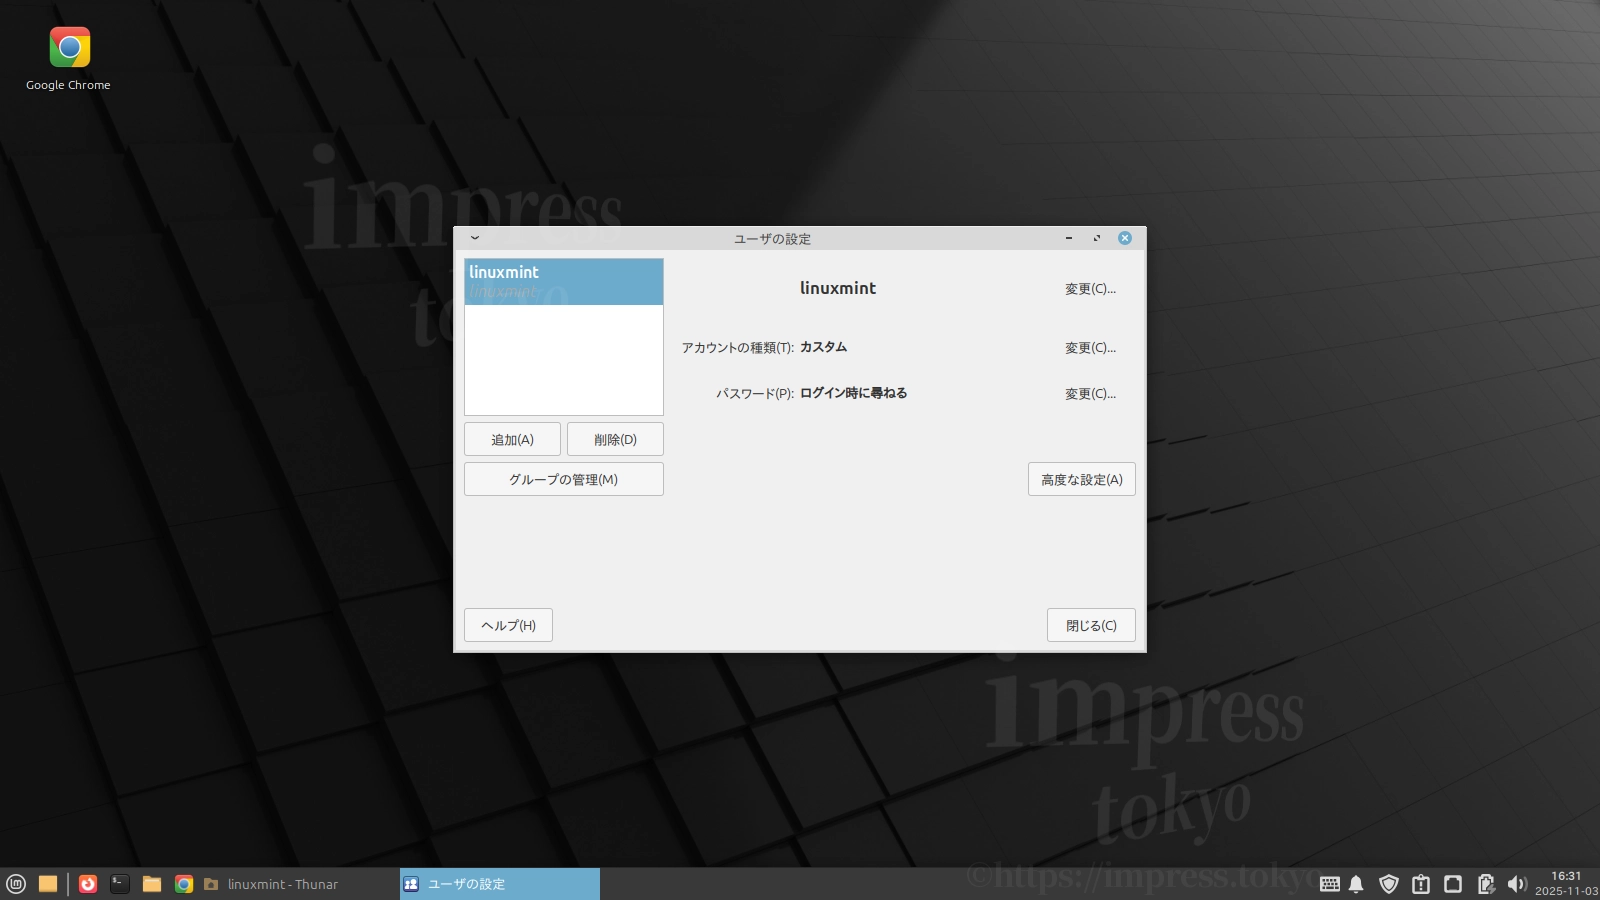Open 高度な設定(A)
1600x900 pixels.
point(1082,479)
